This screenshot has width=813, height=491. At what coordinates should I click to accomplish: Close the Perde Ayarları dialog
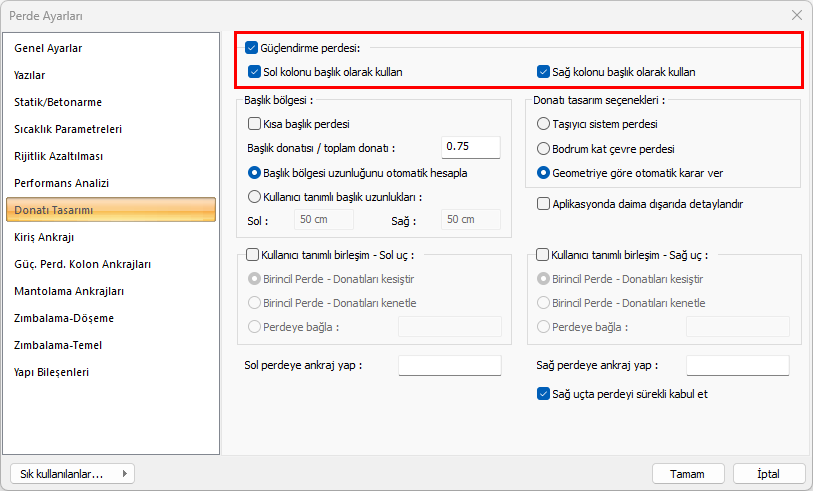coord(797,15)
